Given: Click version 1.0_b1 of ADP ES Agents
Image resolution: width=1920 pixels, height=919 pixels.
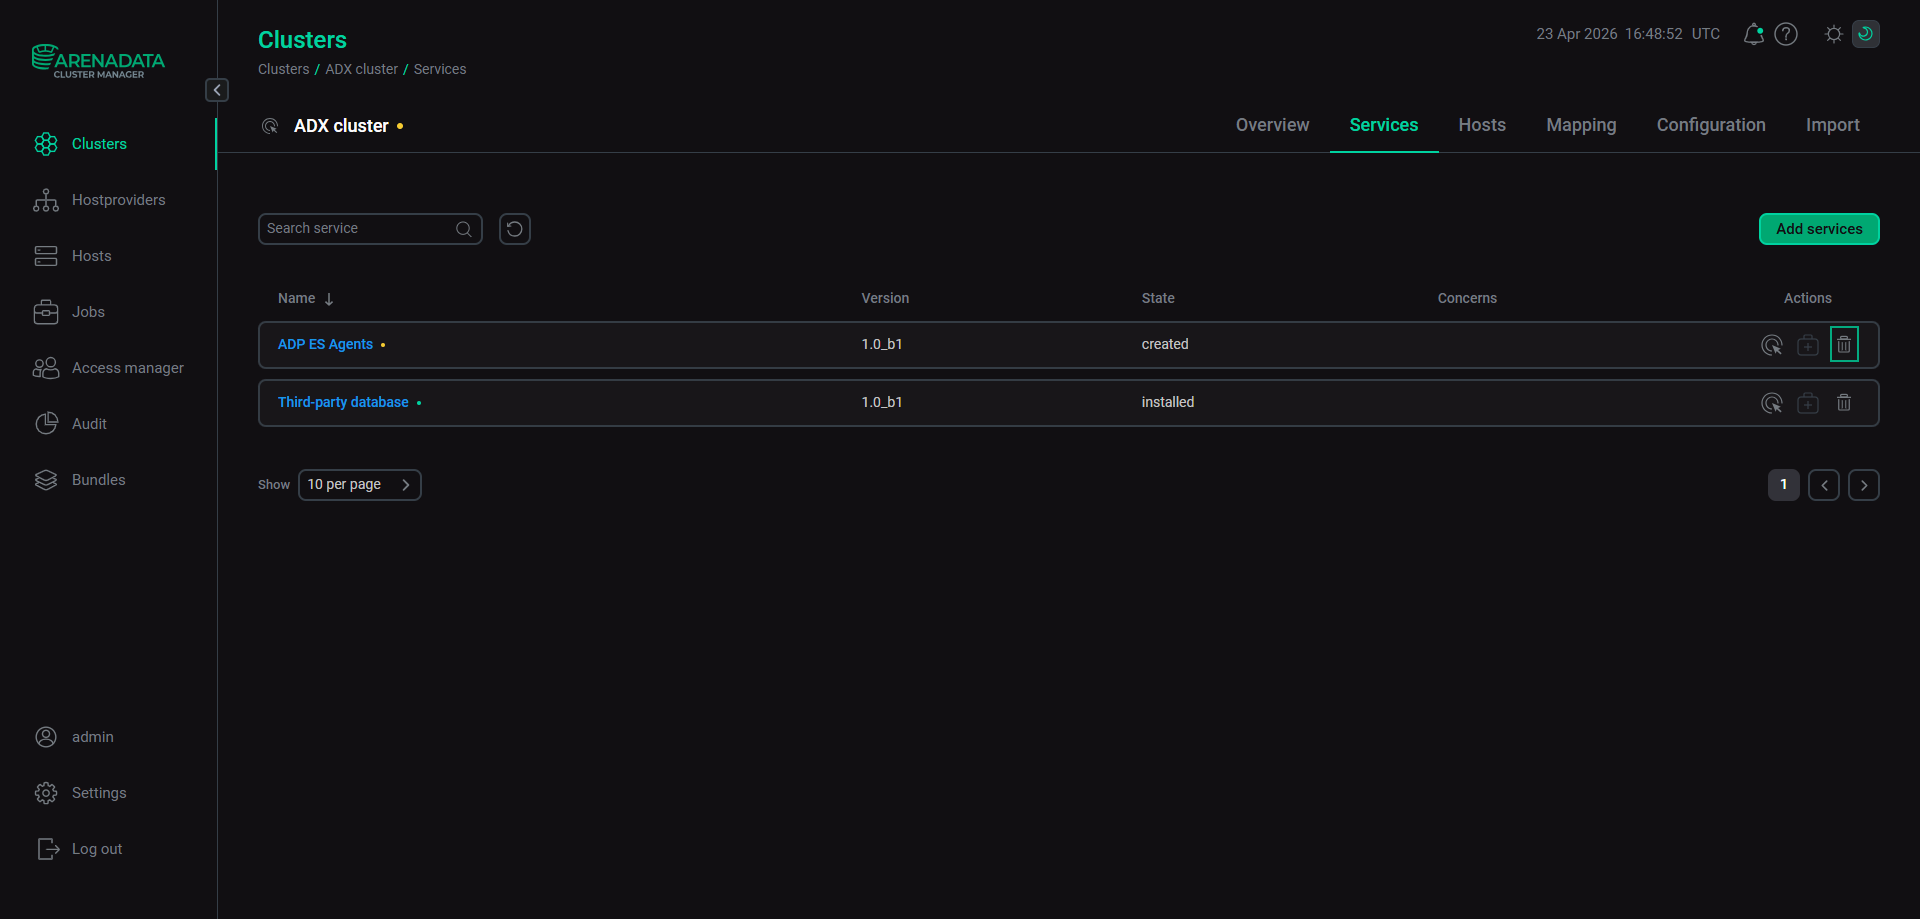Looking at the screenshot, I should (882, 345).
